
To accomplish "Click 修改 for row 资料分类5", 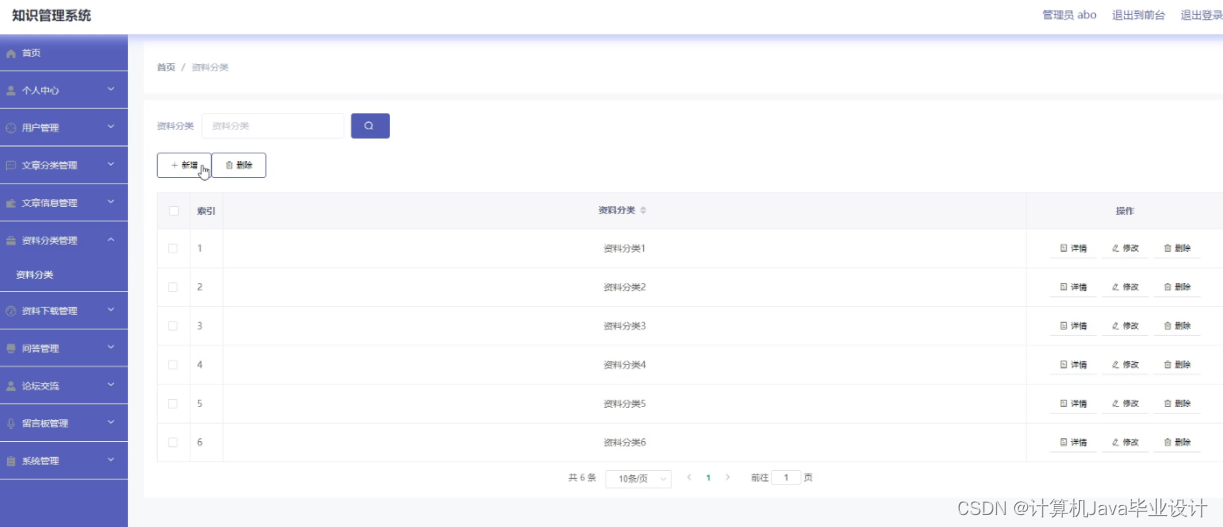I will pyautogui.click(x=1125, y=404).
